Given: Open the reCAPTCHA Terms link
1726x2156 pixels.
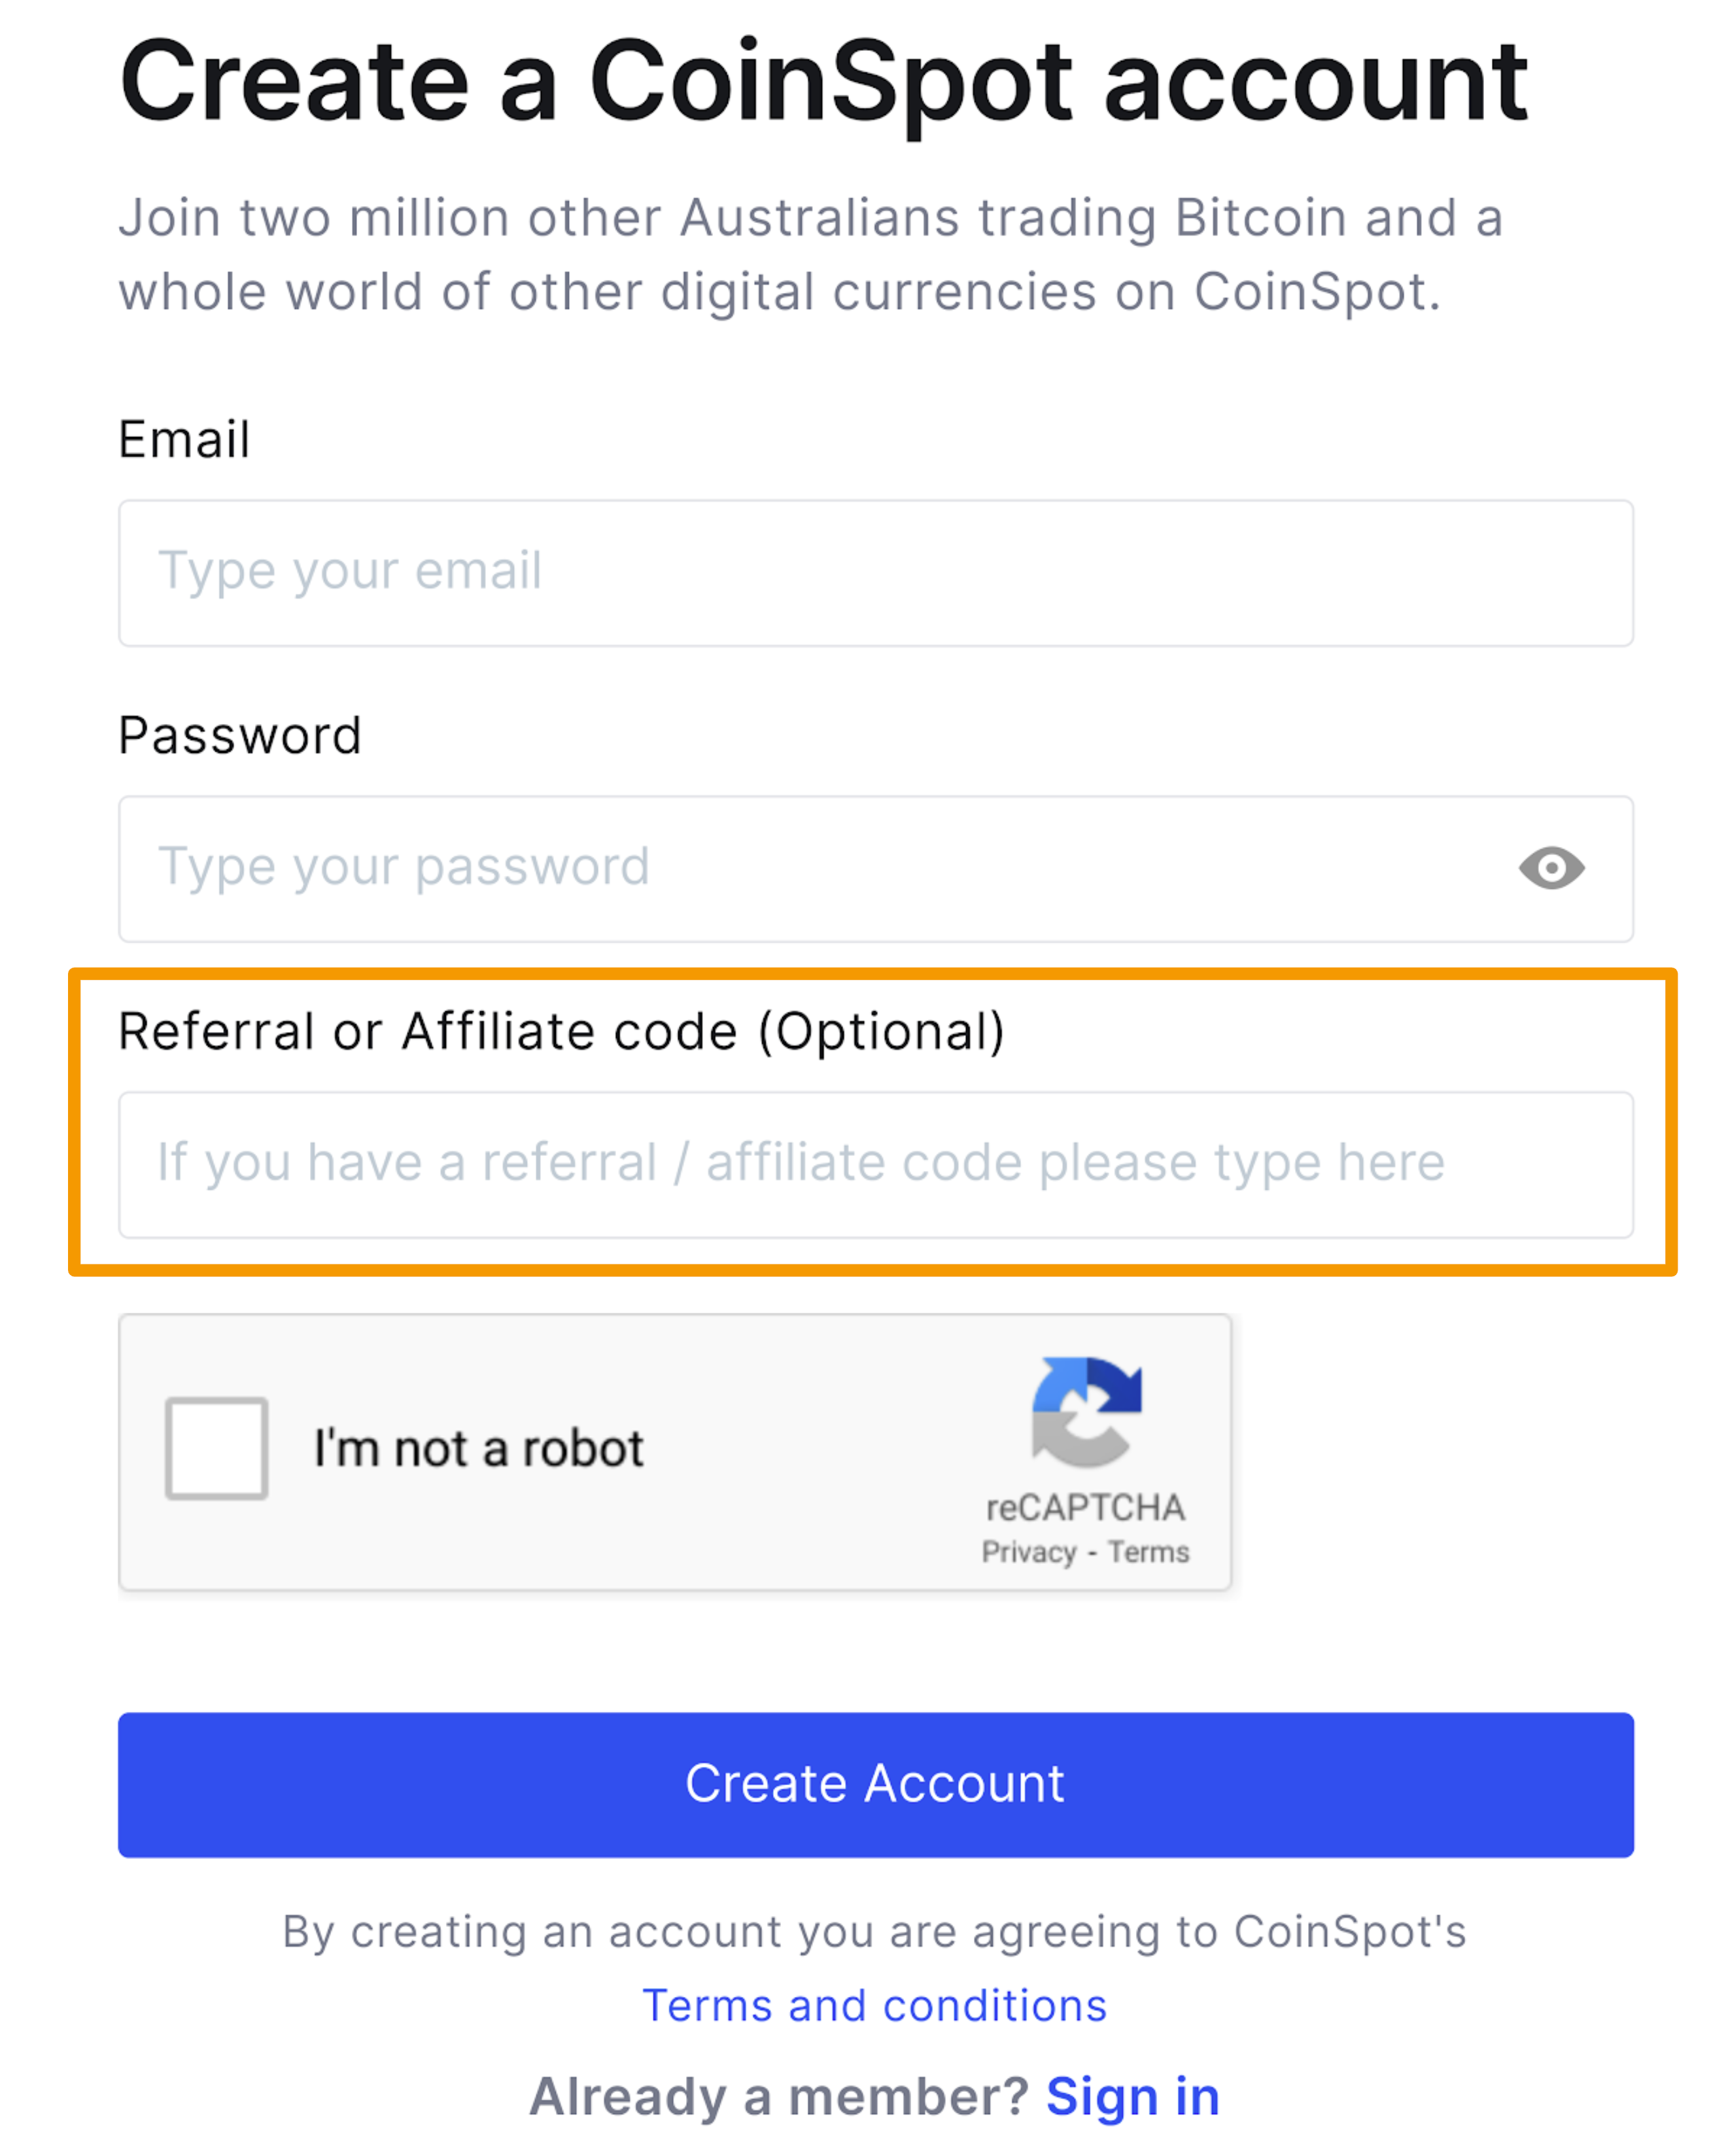Looking at the screenshot, I should (1149, 1552).
